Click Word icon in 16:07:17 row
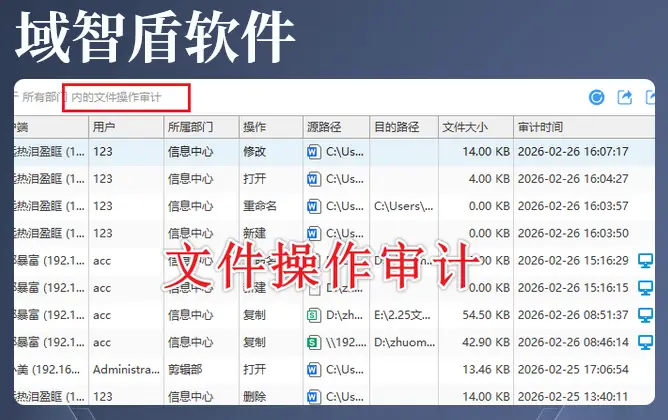The width and height of the screenshot is (668, 420). 314,152
